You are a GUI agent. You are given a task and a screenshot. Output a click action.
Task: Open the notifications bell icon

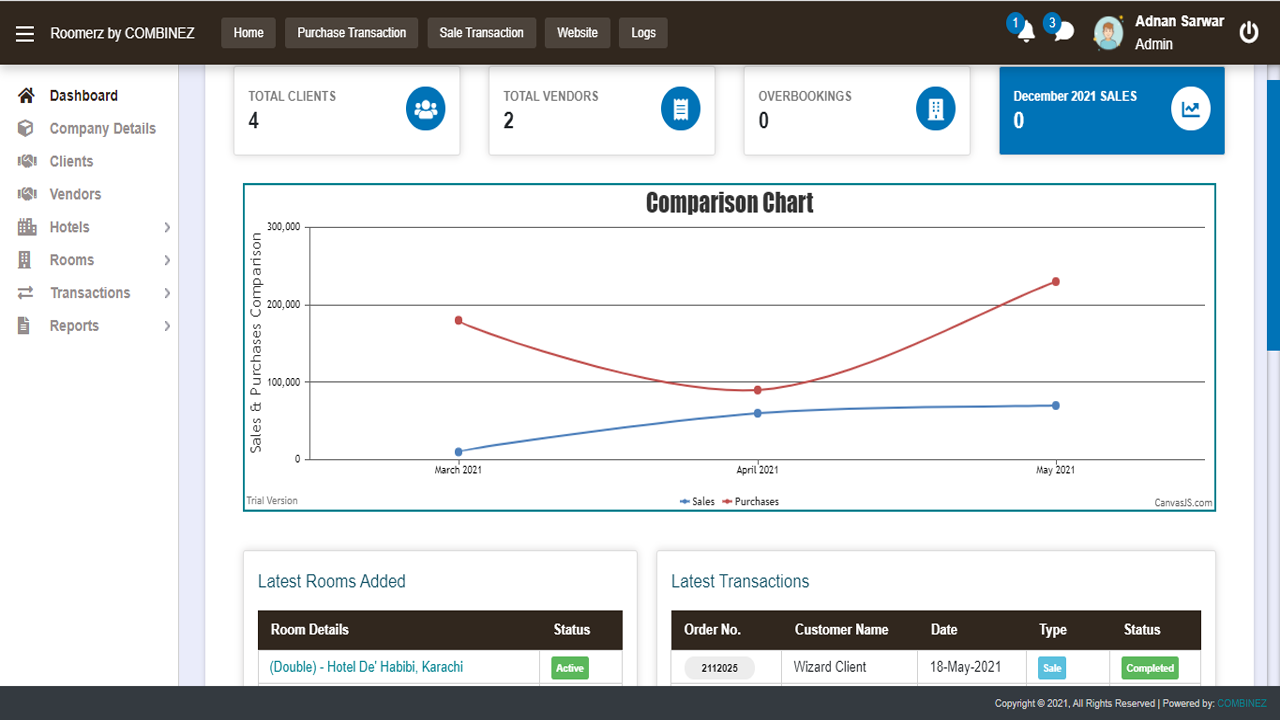point(1025,32)
